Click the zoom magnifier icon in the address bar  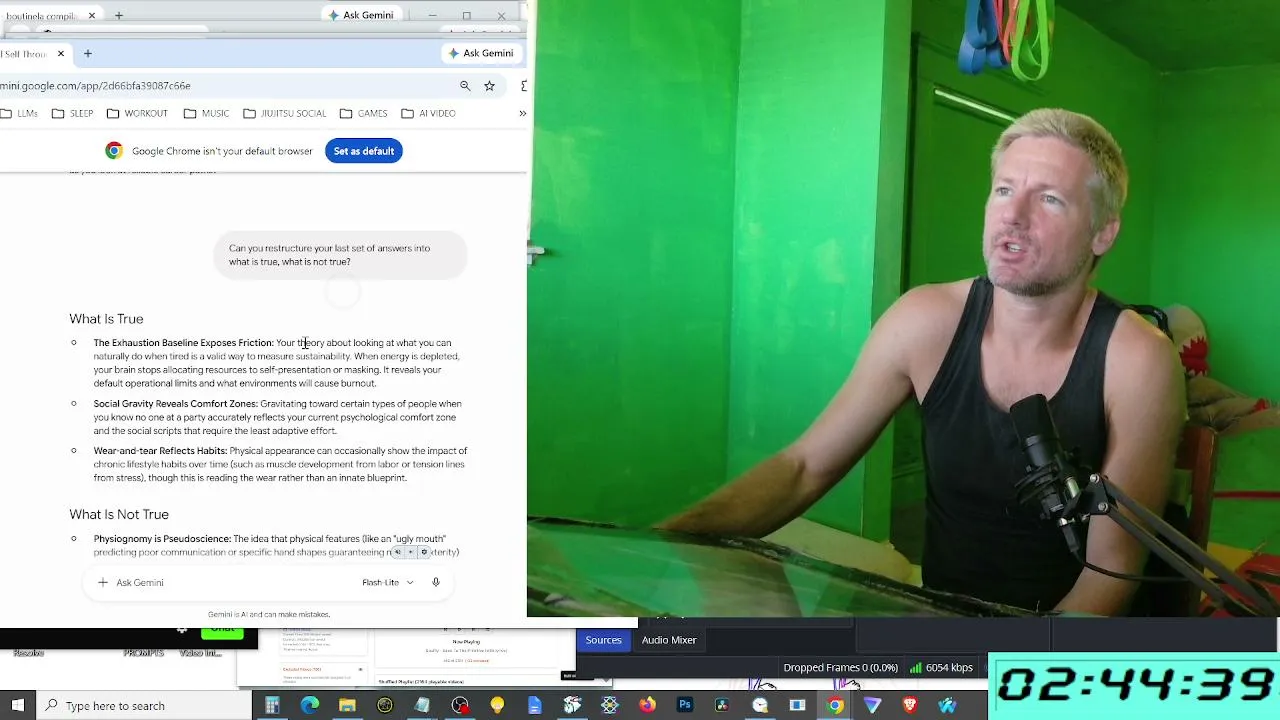point(465,86)
